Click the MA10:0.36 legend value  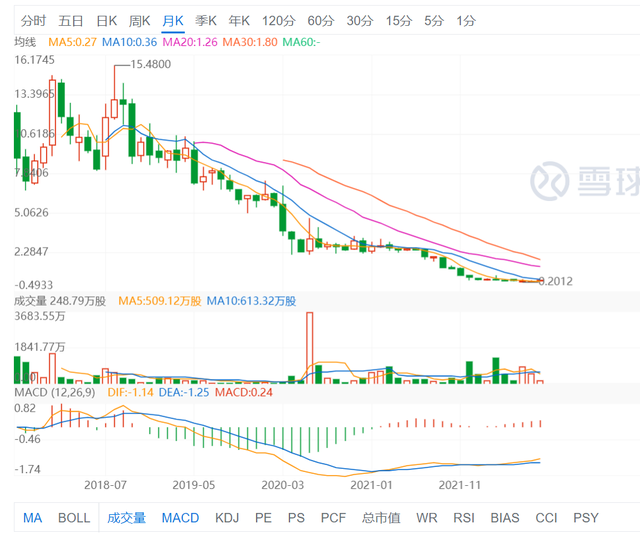coord(129,42)
